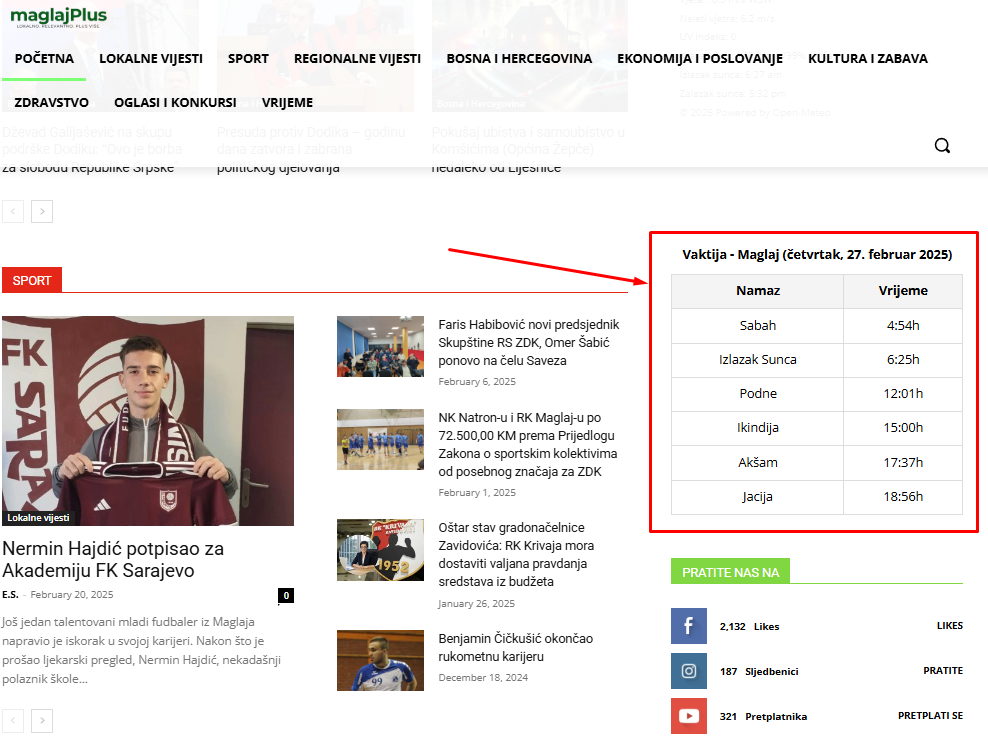Open the SPORT section label
This screenshot has height=752, width=988.
pos(32,281)
